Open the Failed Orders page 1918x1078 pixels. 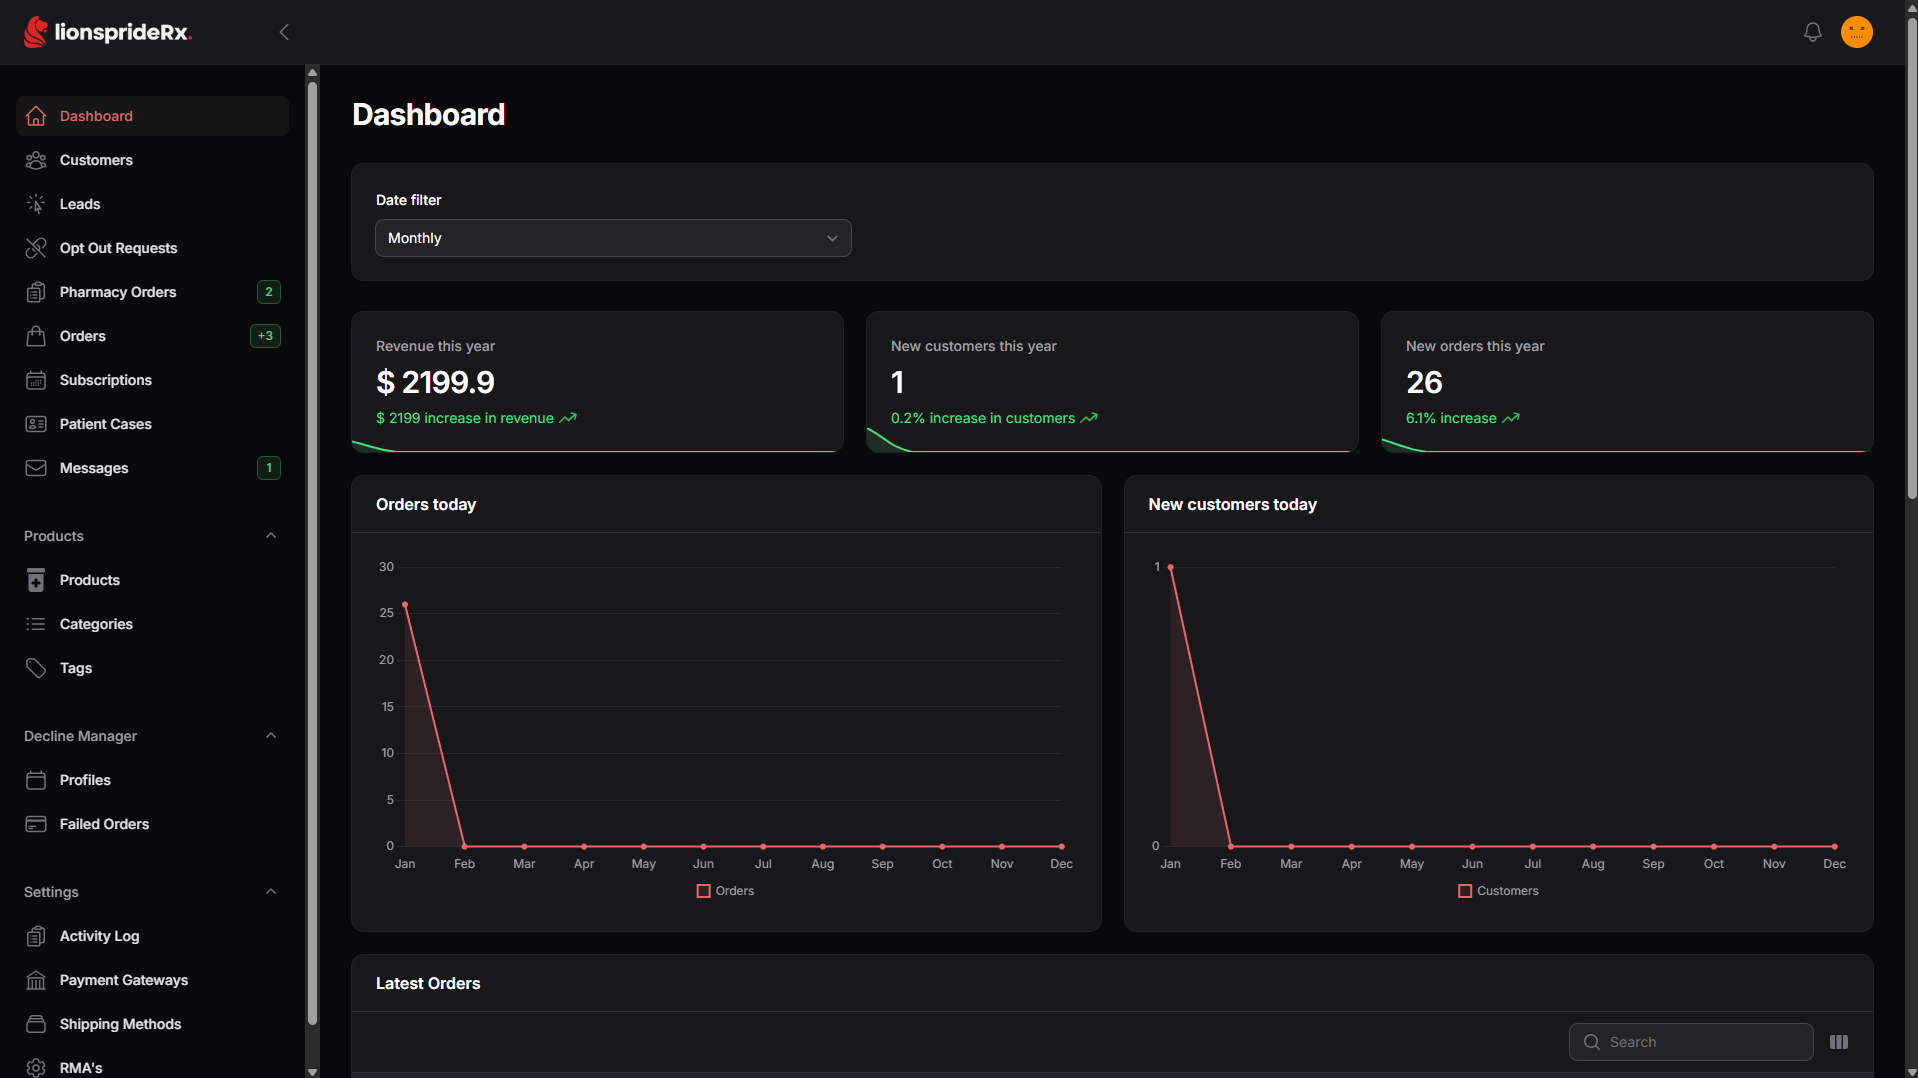click(152, 824)
